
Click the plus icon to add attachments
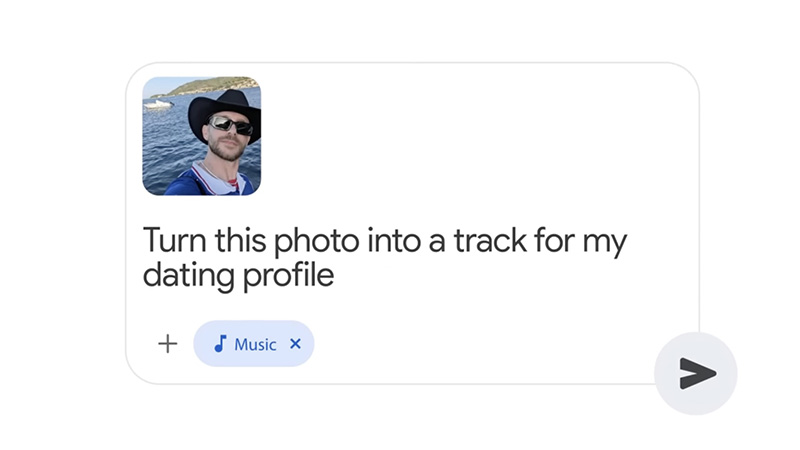pos(168,344)
